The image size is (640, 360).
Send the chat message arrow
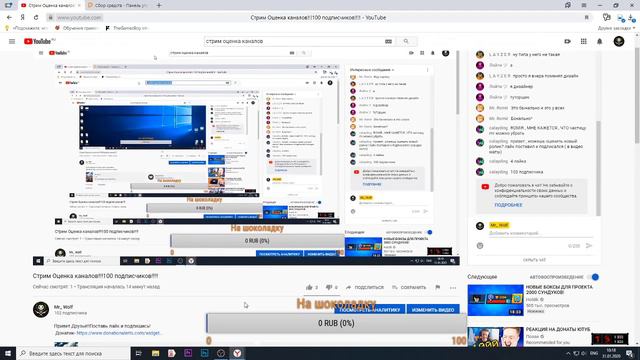click(x=589, y=246)
